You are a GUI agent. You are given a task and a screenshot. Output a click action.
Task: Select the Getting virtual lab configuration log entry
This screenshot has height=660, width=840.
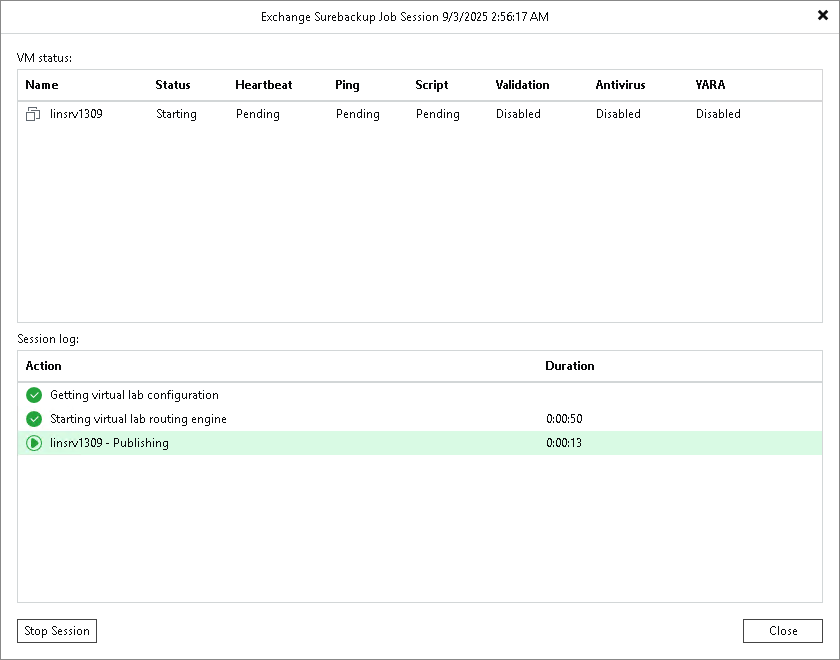(419, 395)
